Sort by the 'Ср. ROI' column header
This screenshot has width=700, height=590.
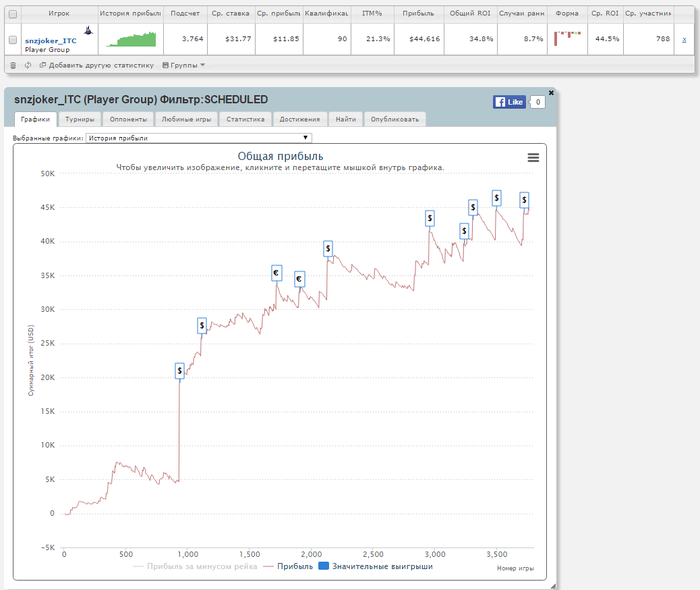tap(605, 13)
